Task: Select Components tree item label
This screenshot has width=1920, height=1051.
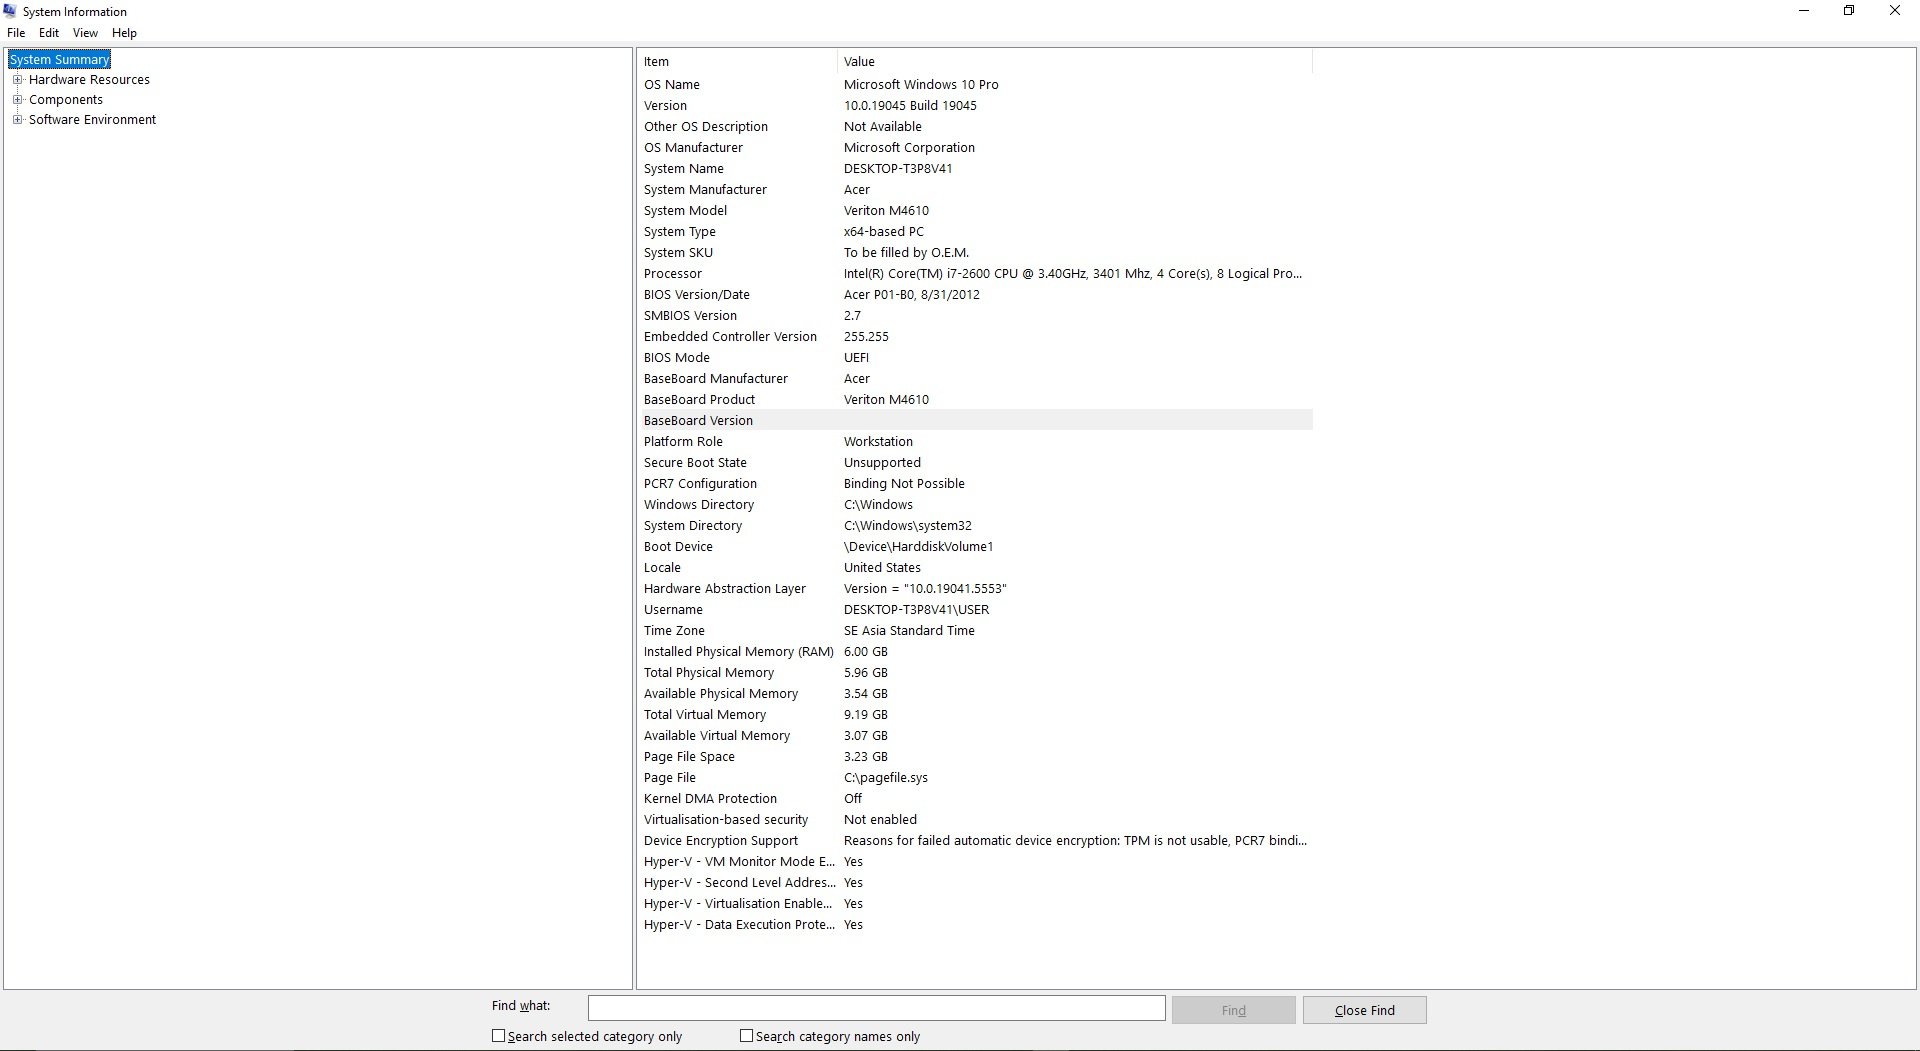Action: pos(66,100)
